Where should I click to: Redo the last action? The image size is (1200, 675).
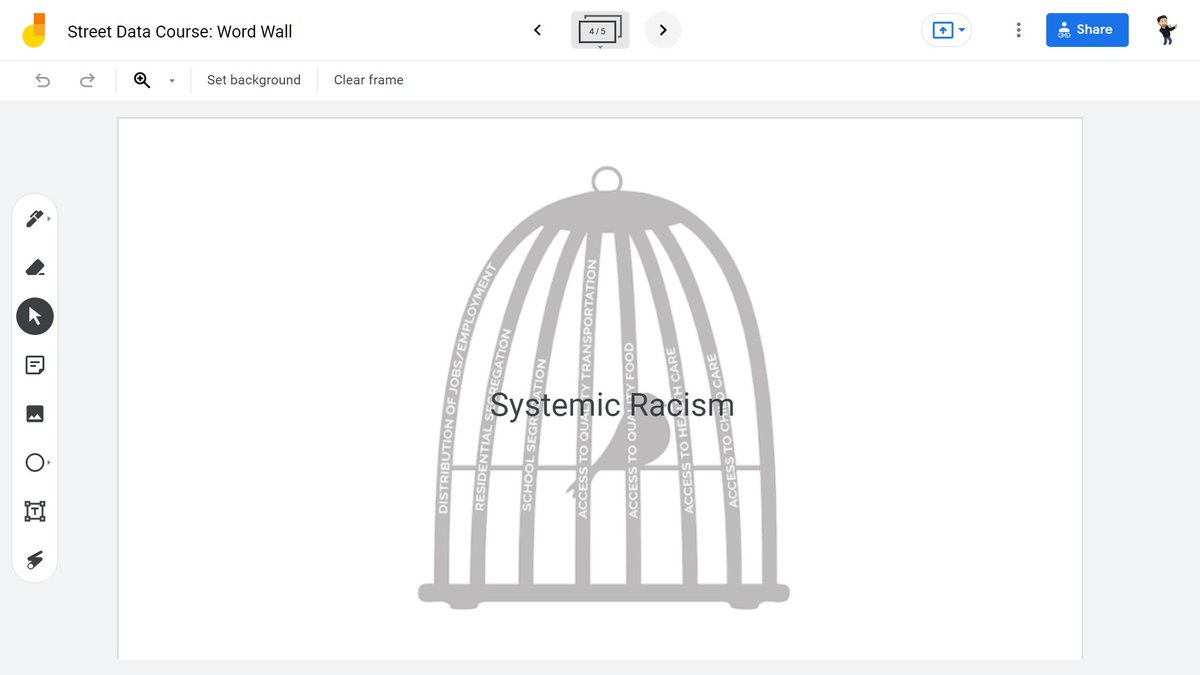tap(87, 80)
